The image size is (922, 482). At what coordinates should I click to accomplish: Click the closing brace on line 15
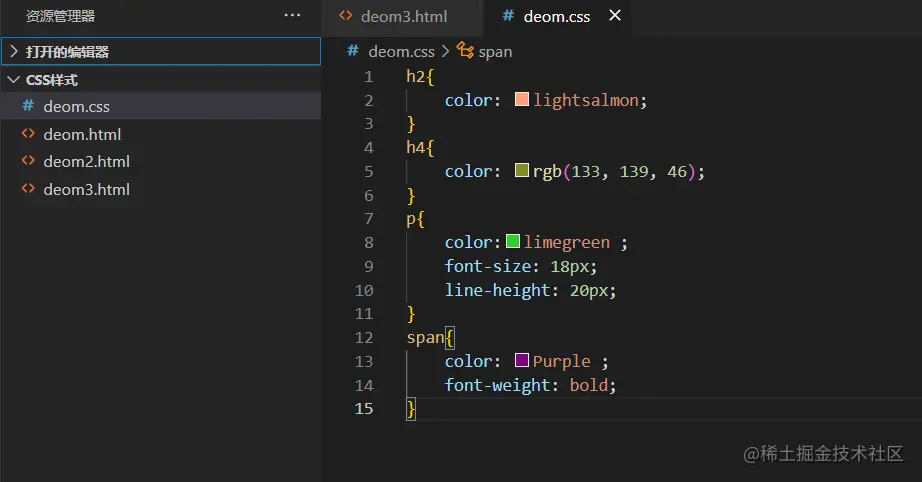click(411, 409)
